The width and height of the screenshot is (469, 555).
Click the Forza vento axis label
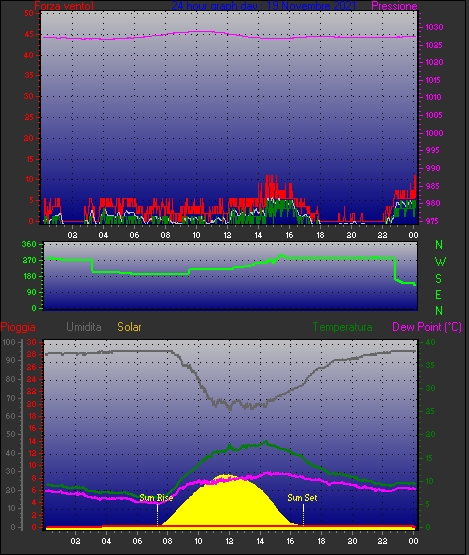[64, 6]
